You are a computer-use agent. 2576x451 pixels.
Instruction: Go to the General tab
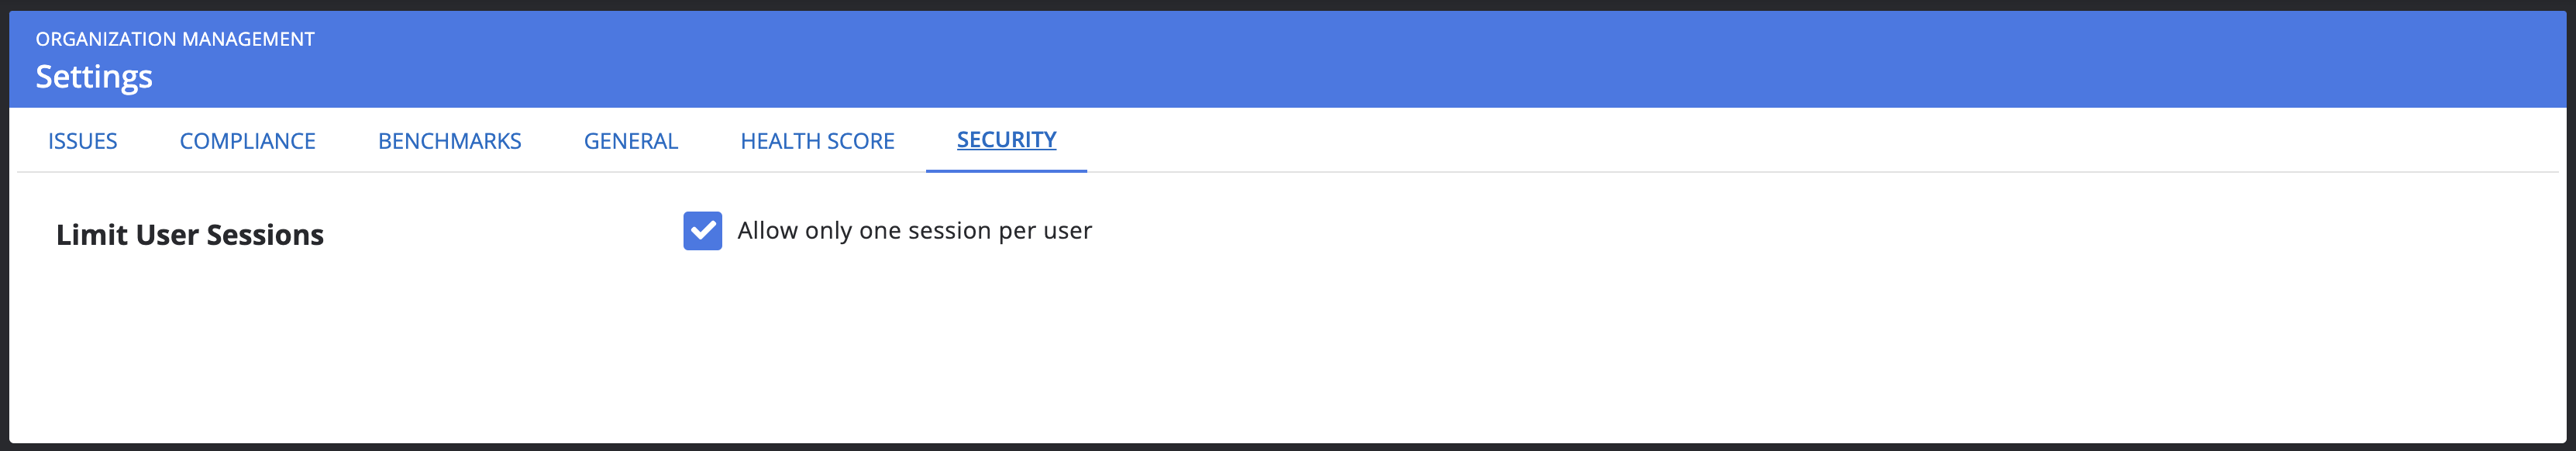pyautogui.click(x=630, y=141)
